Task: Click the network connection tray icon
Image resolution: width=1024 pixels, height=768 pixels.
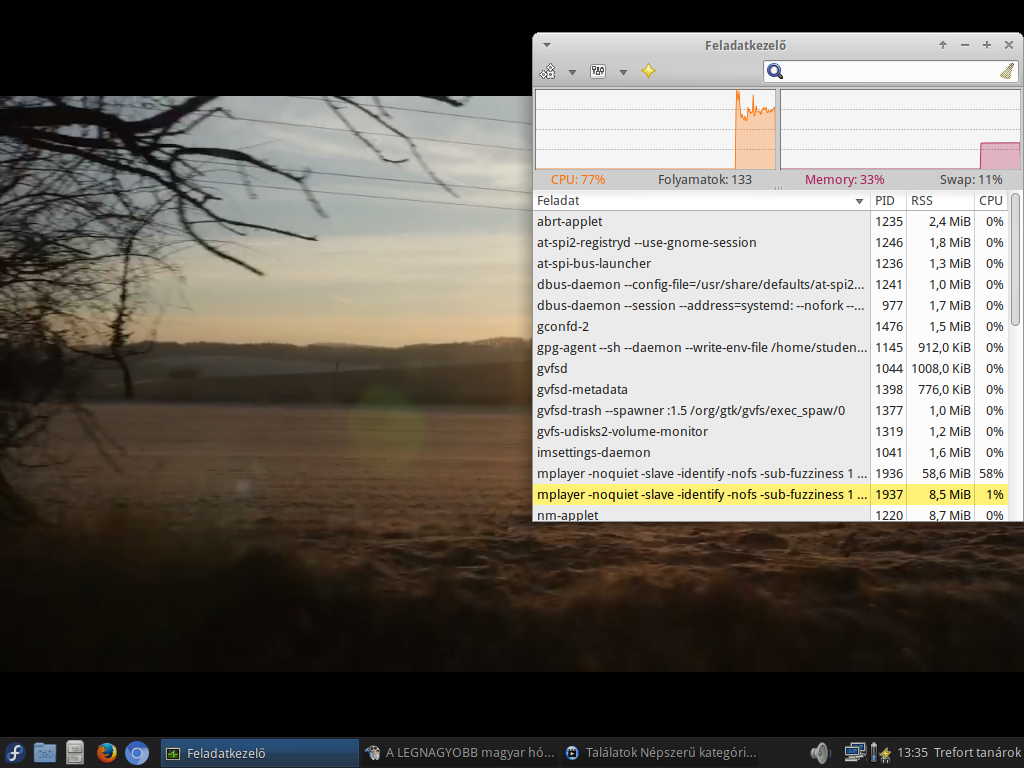Action: [854, 753]
